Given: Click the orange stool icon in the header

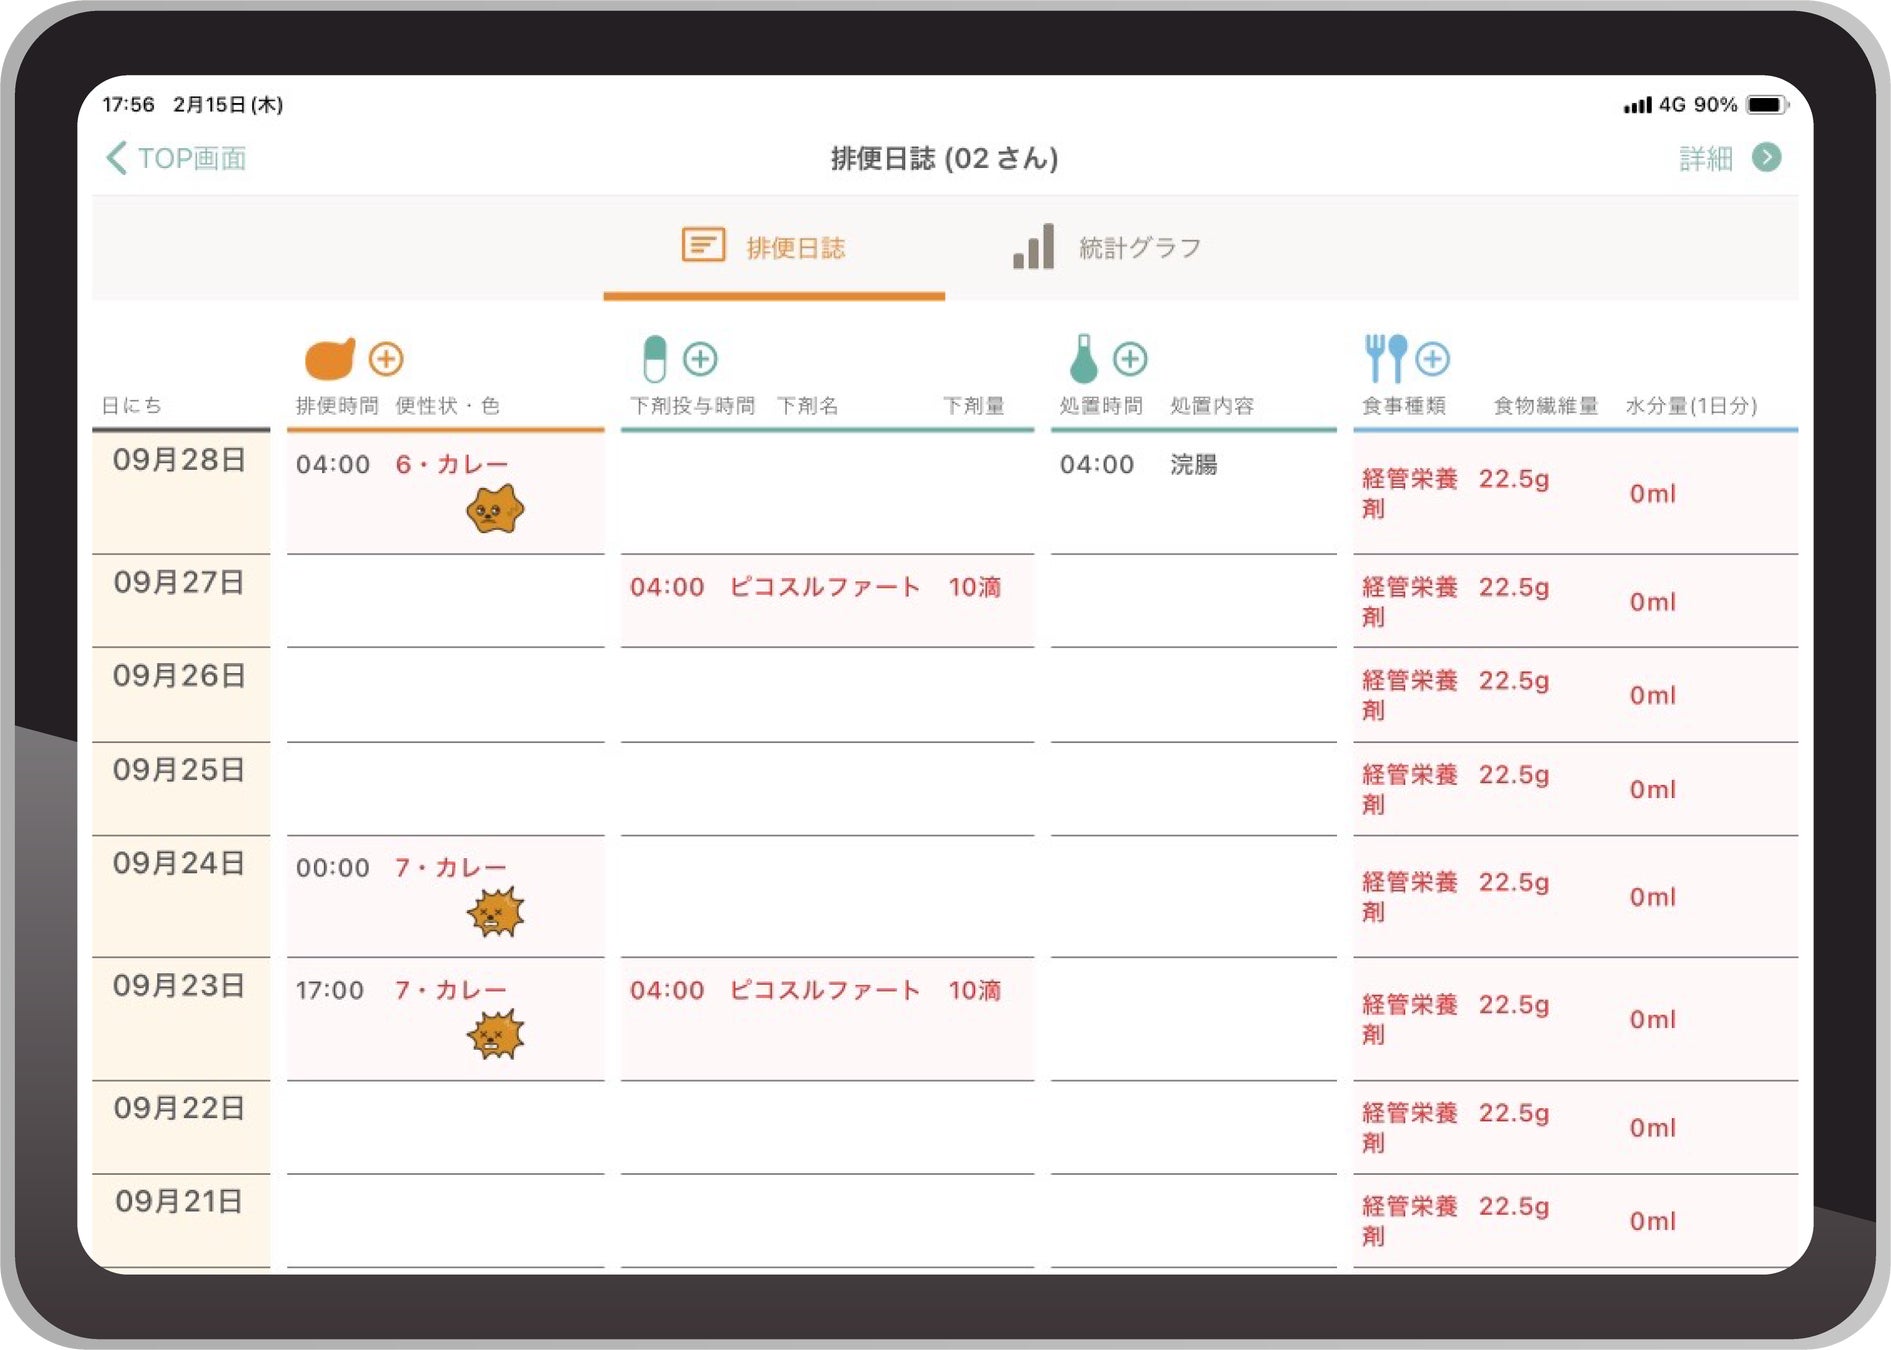Looking at the screenshot, I should coord(329,358).
